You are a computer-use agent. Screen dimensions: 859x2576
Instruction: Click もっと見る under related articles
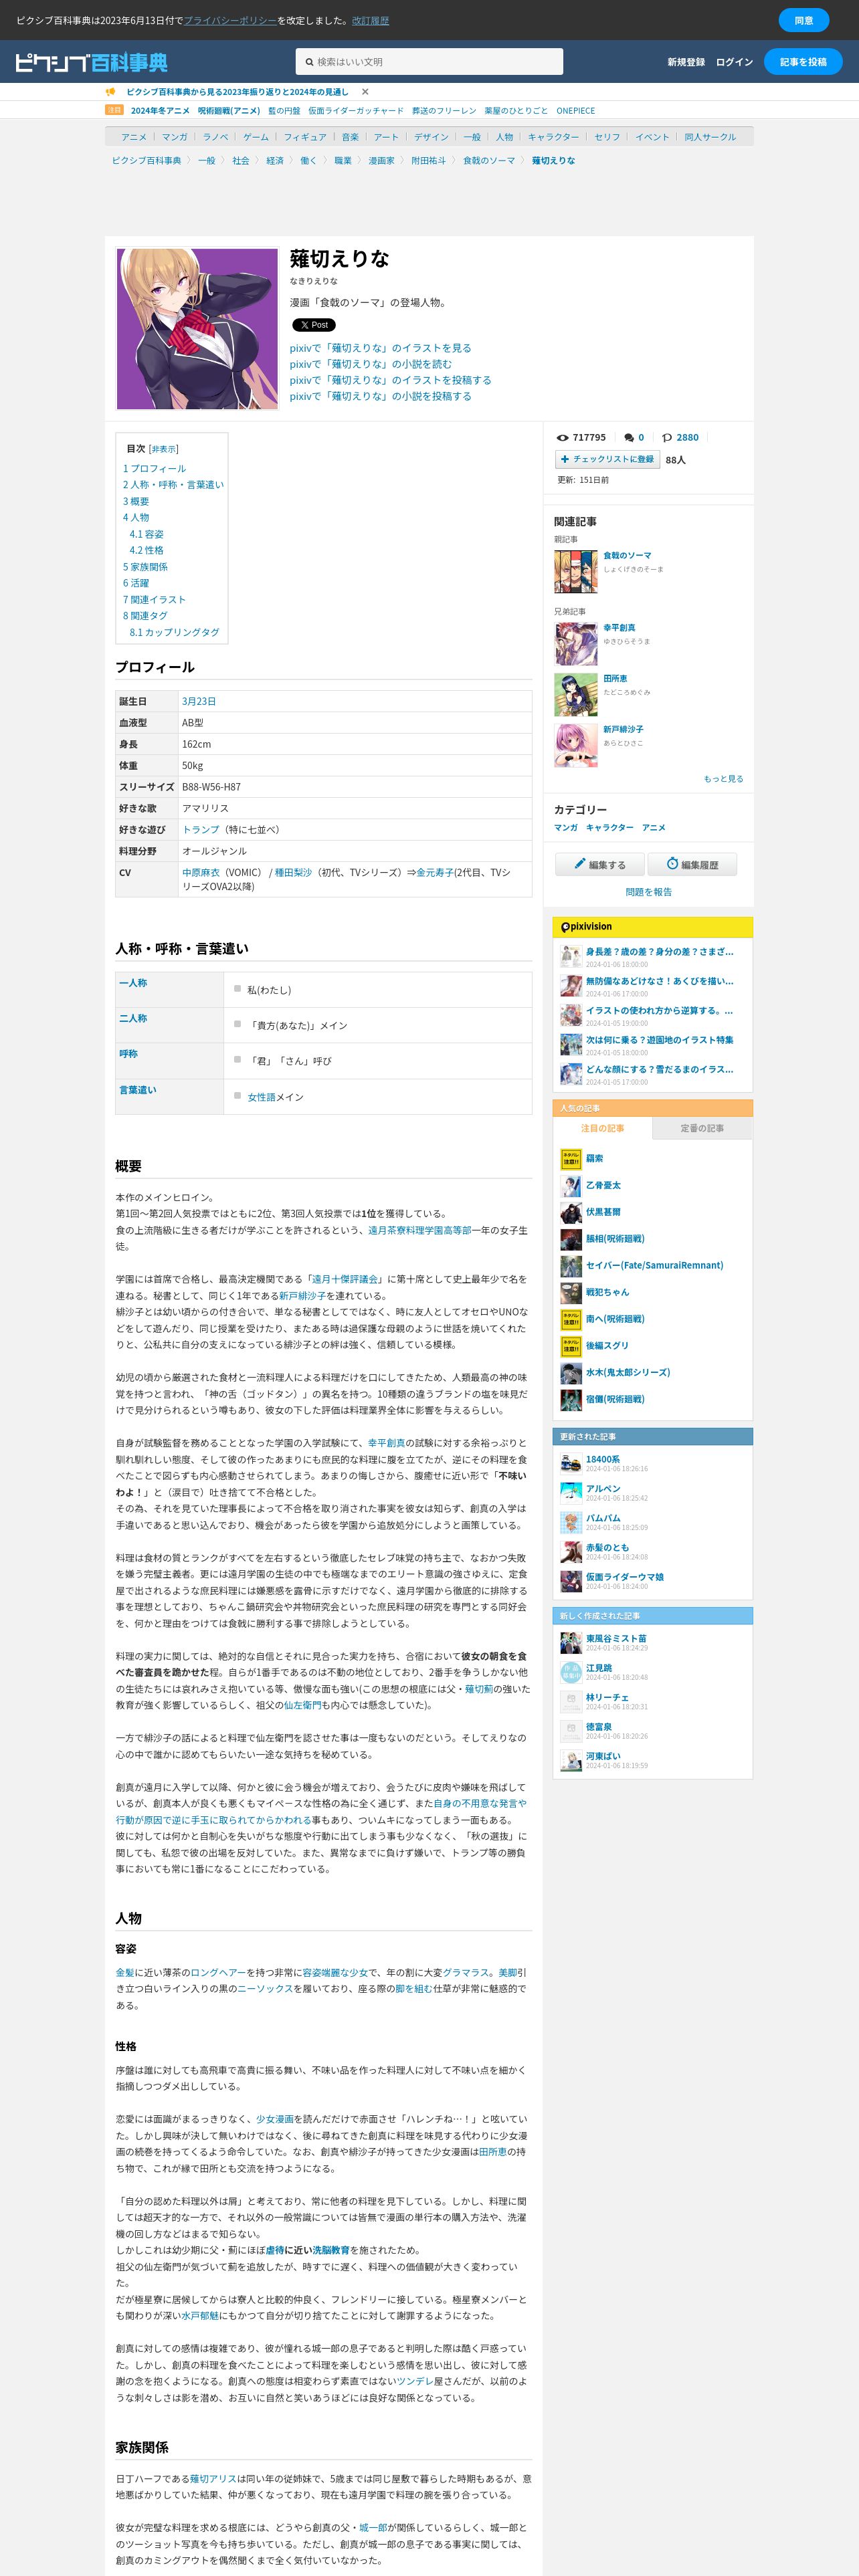click(x=723, y=779)
